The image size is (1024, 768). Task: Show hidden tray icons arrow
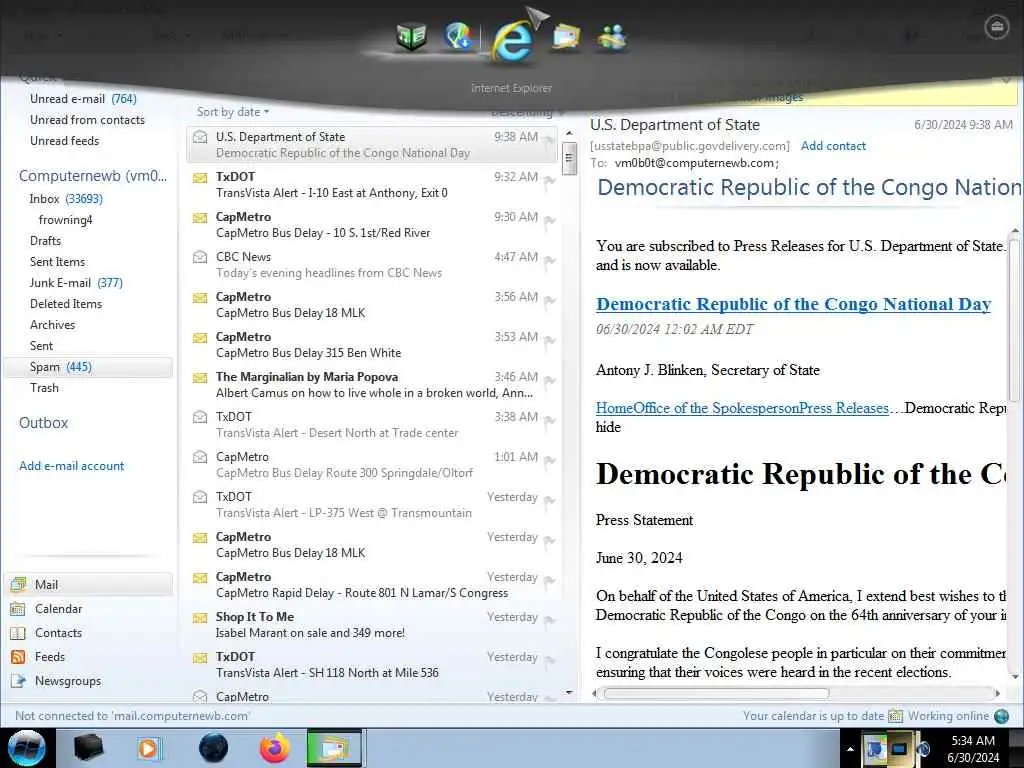coord(850,749)
